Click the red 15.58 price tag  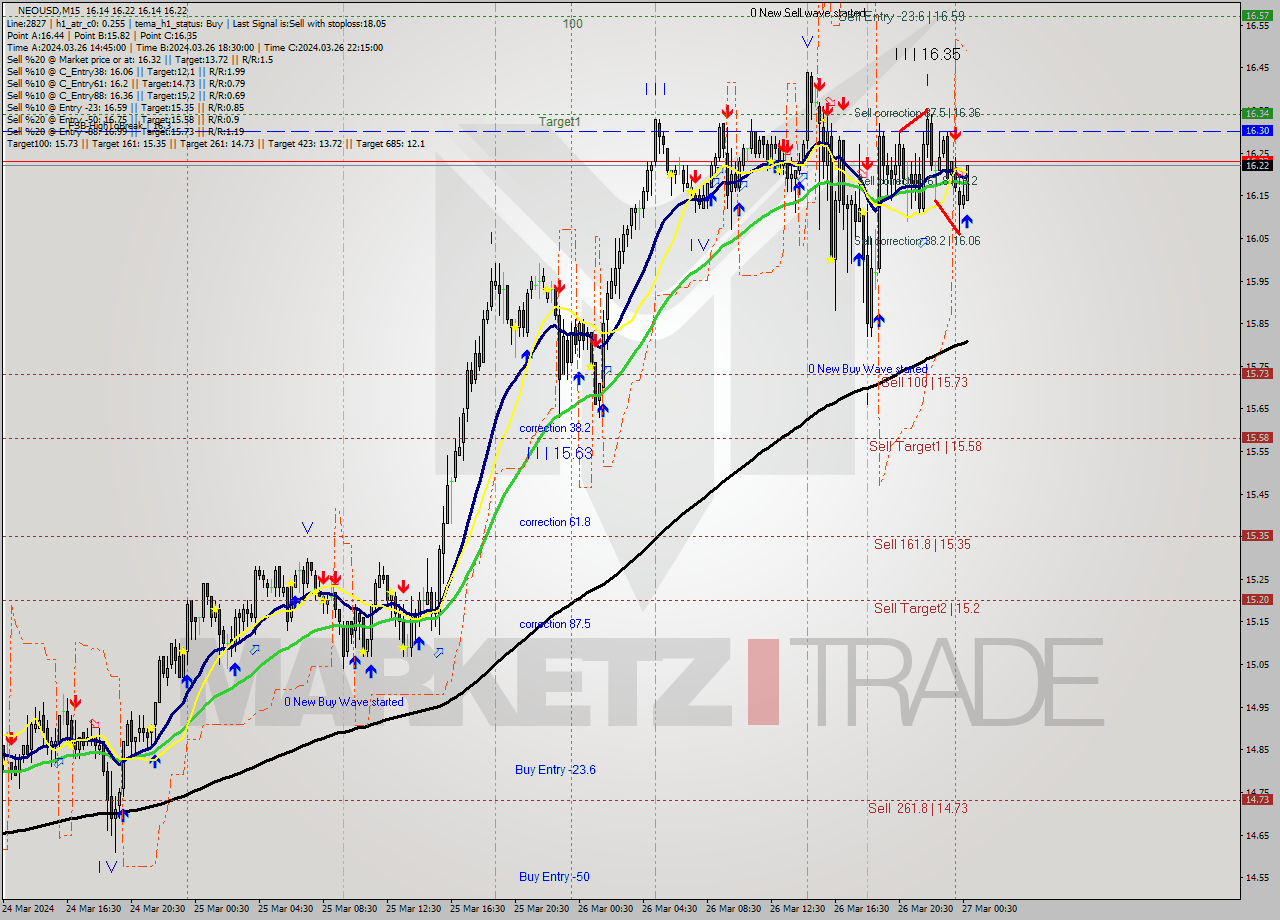tap(1256, 438)
